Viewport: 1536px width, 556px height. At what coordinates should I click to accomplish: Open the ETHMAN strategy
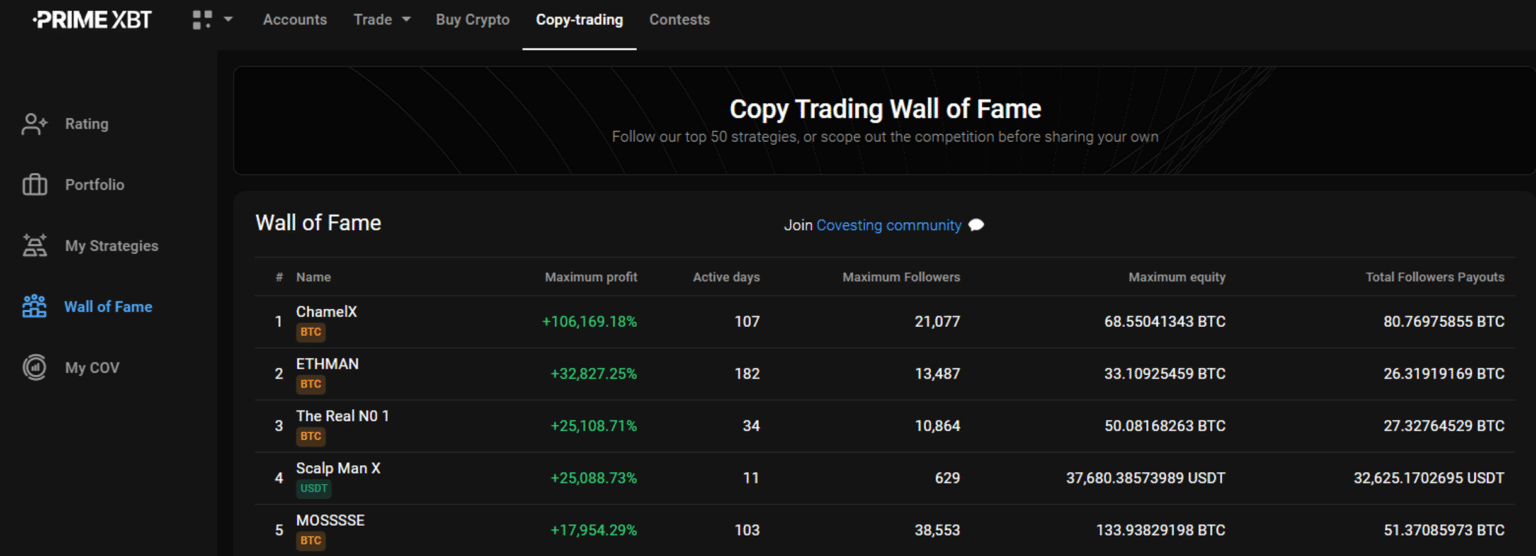pyautogui.click(x=327, y=364)
